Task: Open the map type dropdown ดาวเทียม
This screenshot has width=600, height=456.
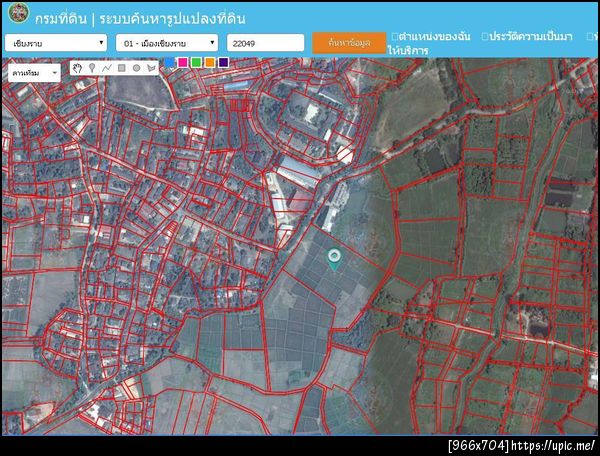Action: [x=34, y=73]
